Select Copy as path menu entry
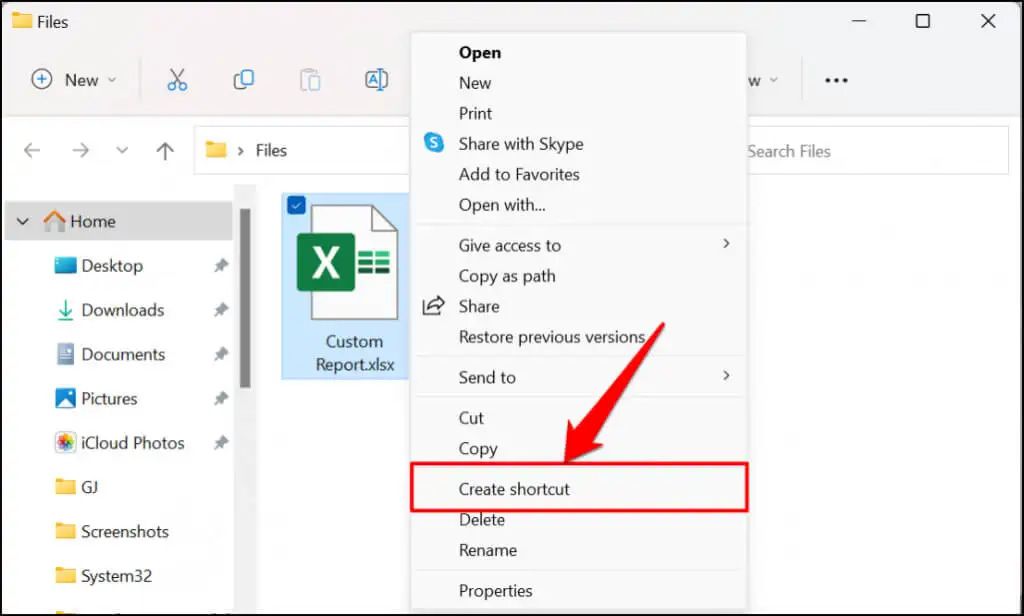The height and width of the screenshot is (616, 1024). coord(506,276)
